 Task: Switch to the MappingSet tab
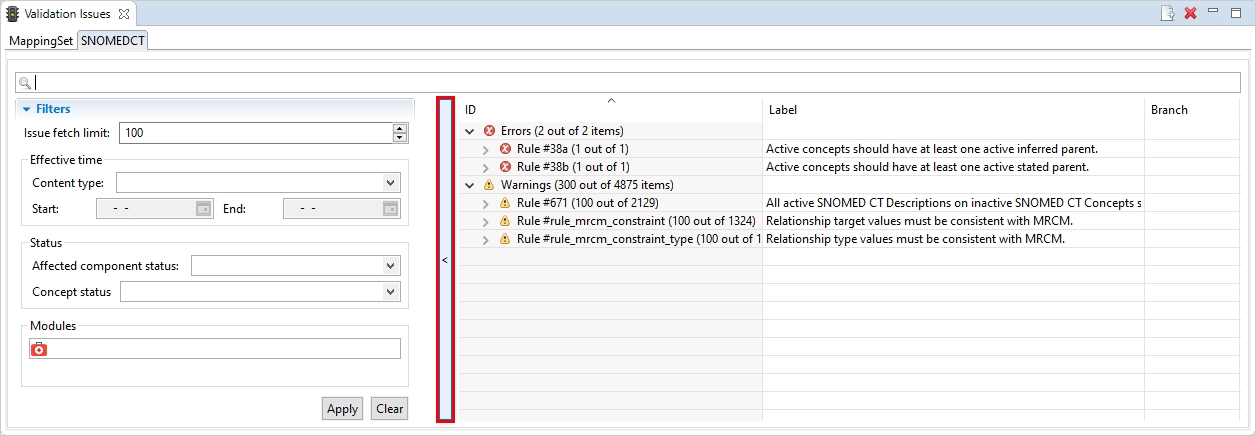pos(41,41)
